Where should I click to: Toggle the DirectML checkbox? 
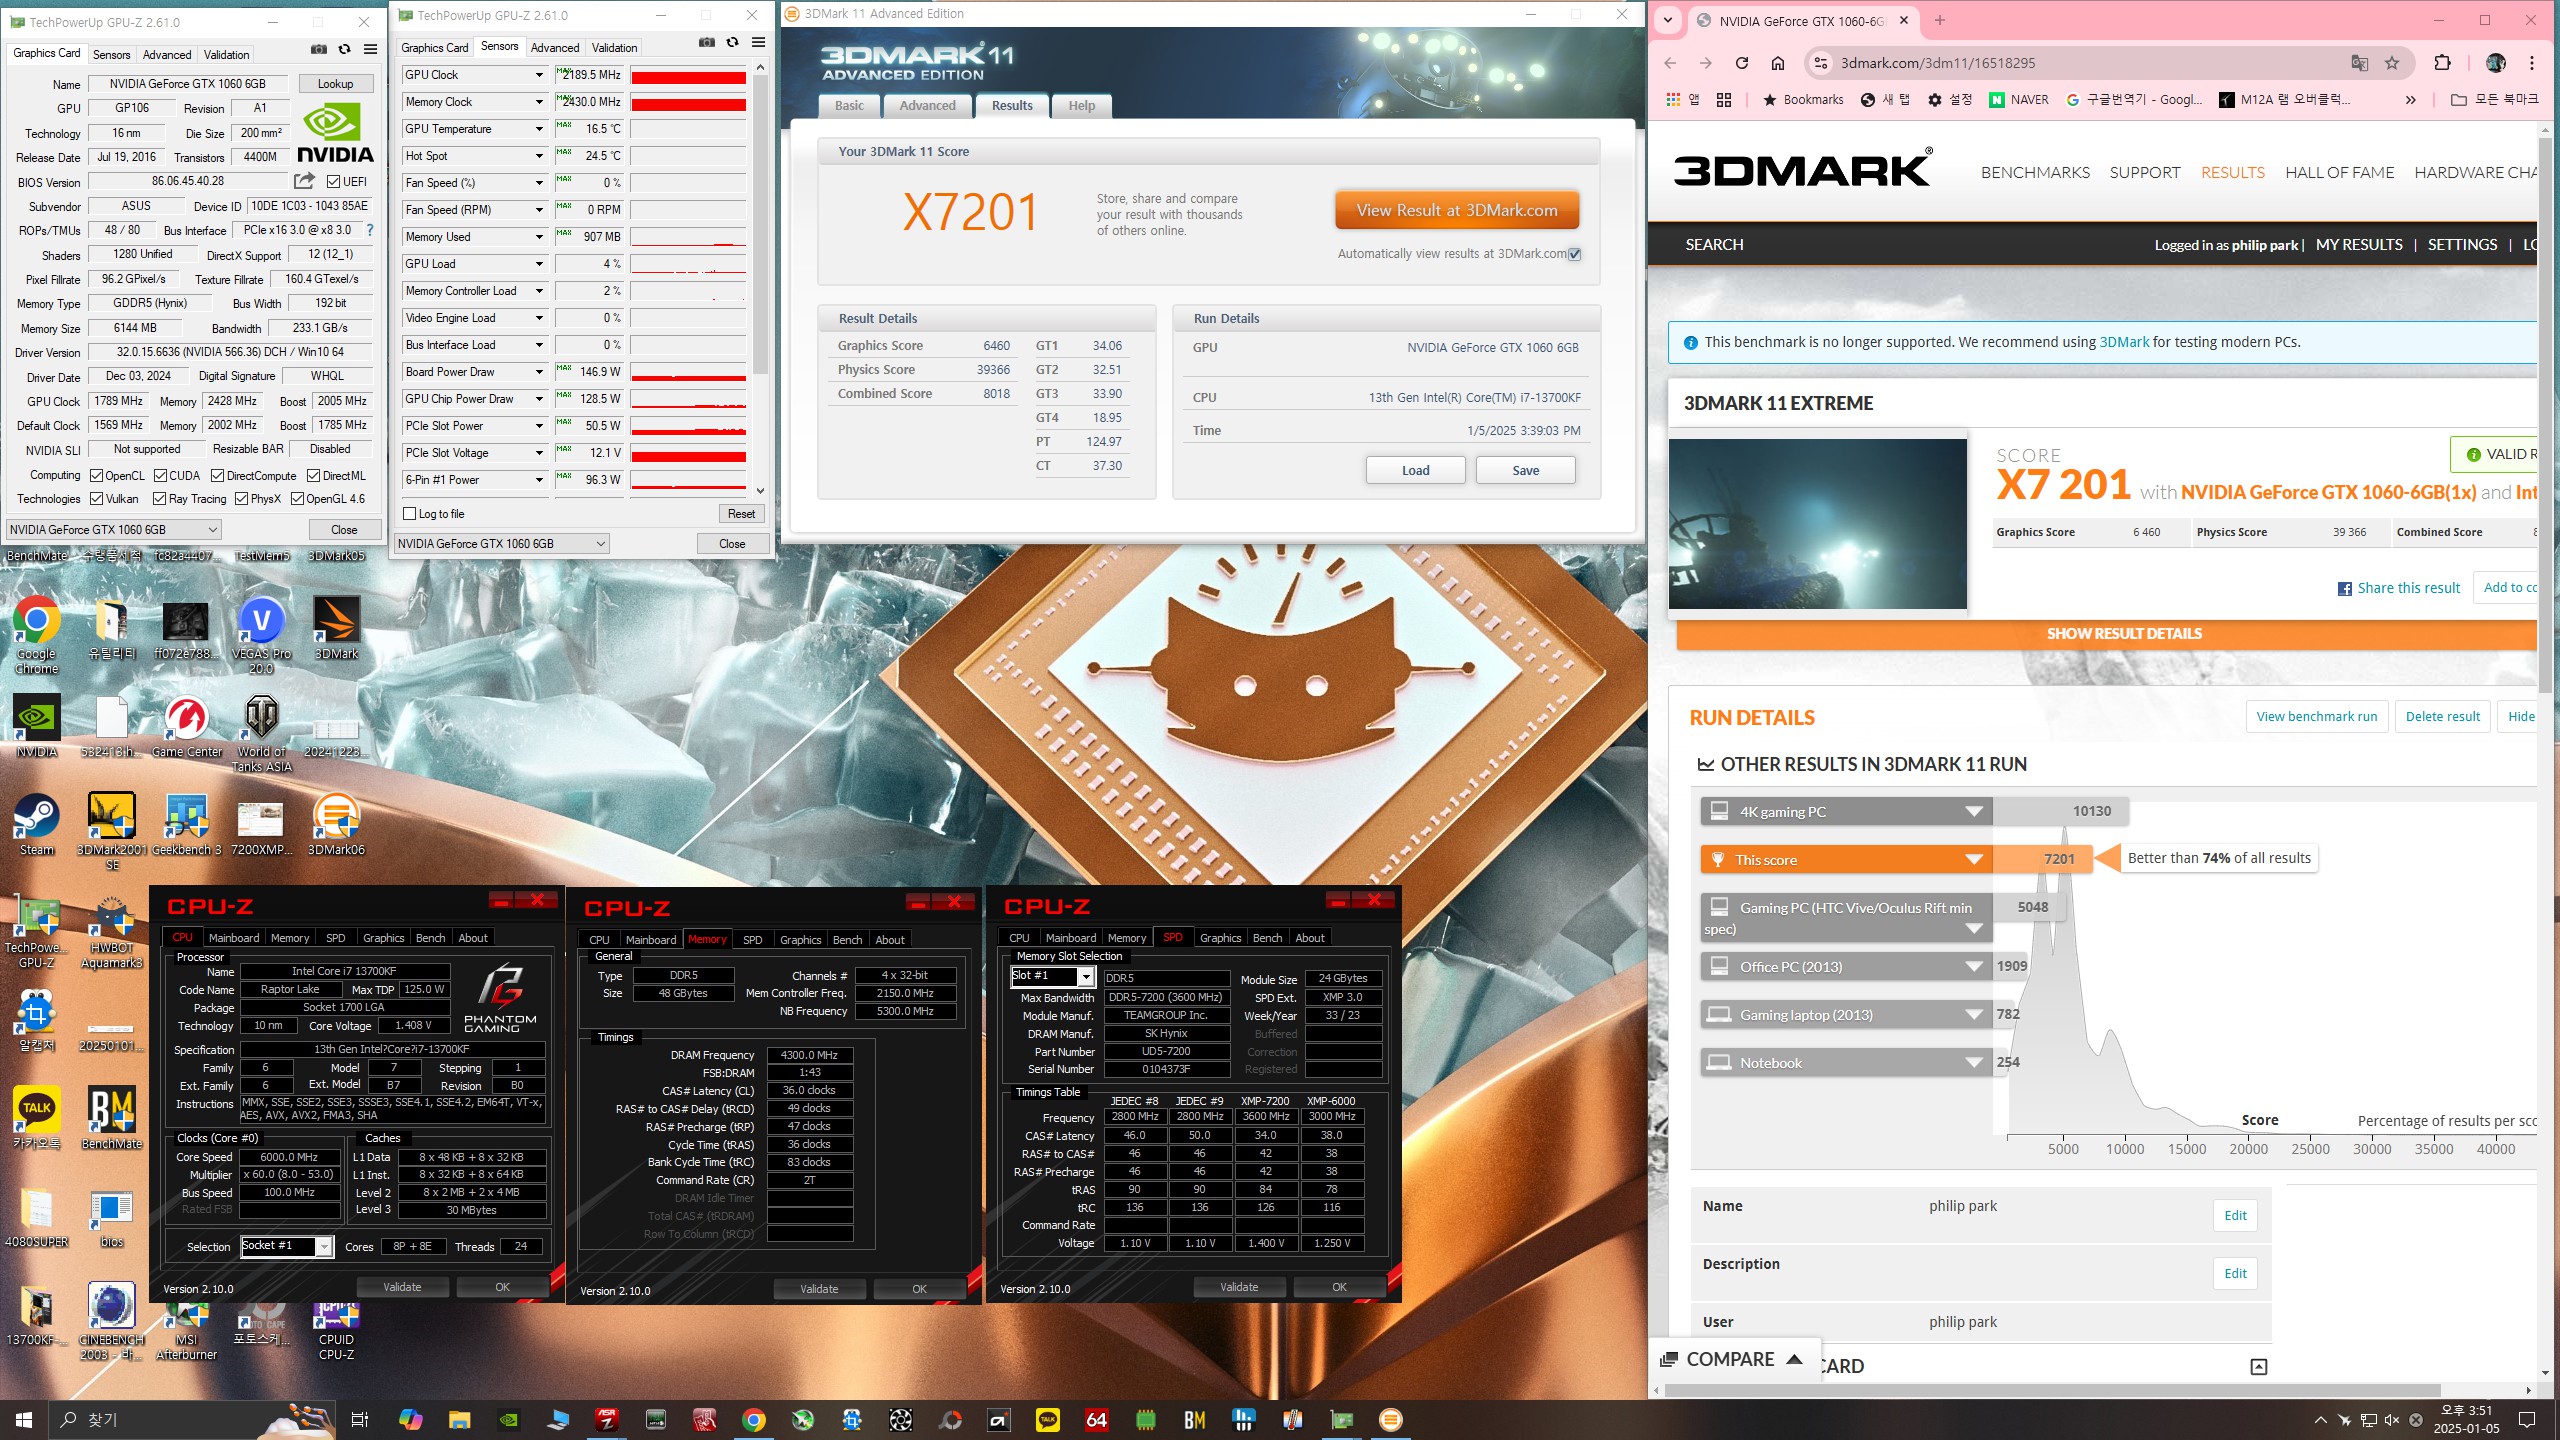point(313,476)
